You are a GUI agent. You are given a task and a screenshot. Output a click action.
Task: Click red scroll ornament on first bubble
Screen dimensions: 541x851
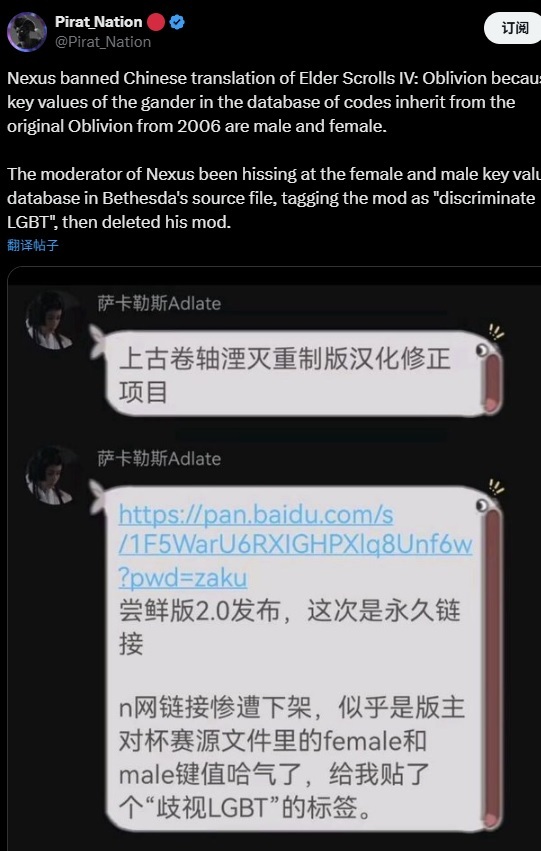pos(493,380)
